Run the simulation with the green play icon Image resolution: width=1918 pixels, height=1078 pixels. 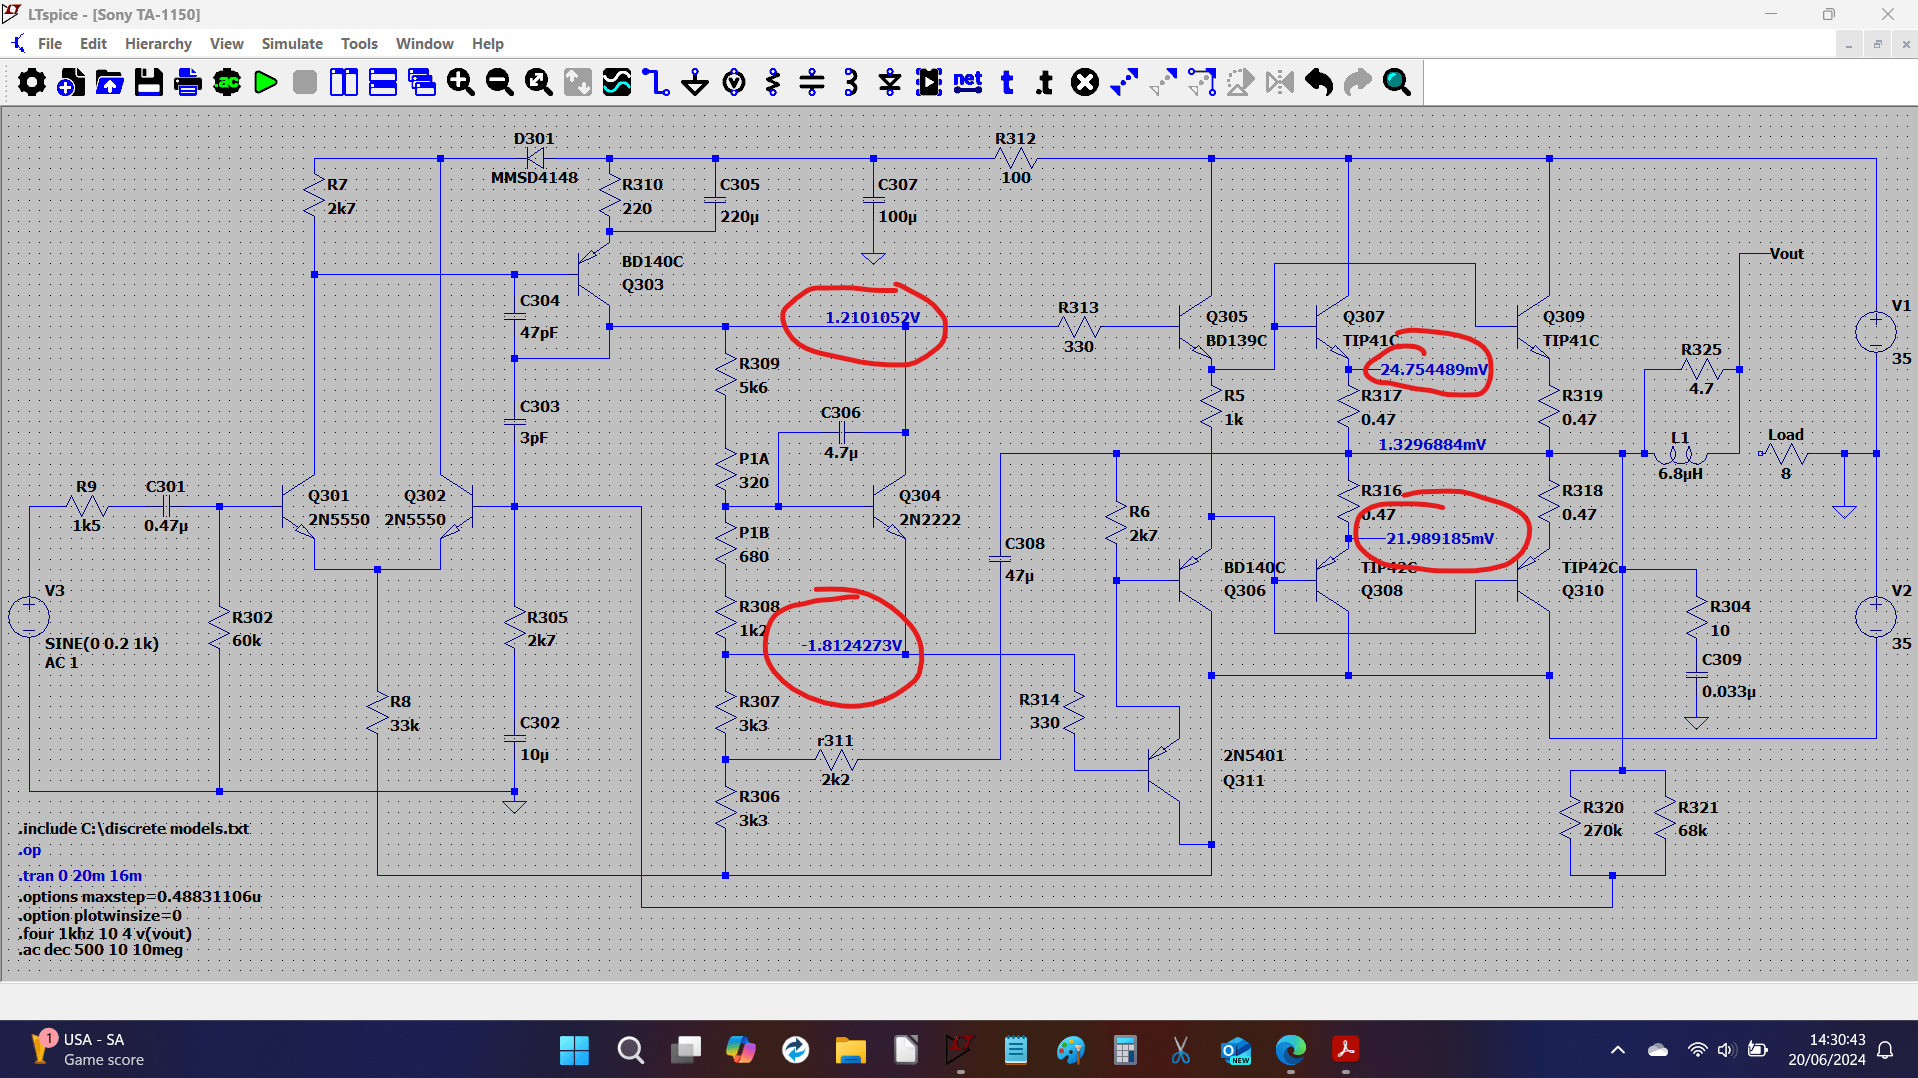266,82
